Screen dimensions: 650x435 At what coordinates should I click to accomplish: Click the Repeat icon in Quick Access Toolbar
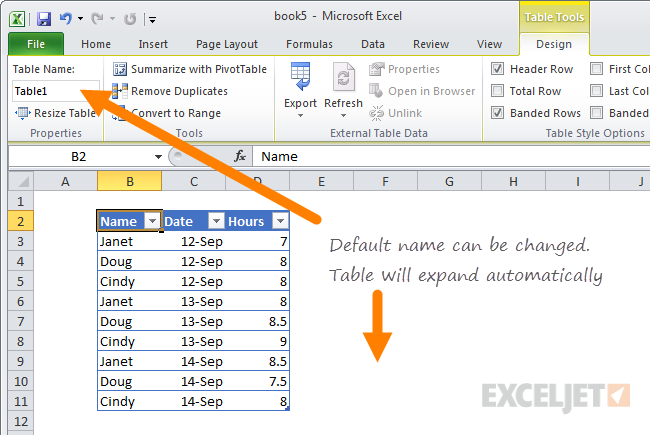coord(130,19)
